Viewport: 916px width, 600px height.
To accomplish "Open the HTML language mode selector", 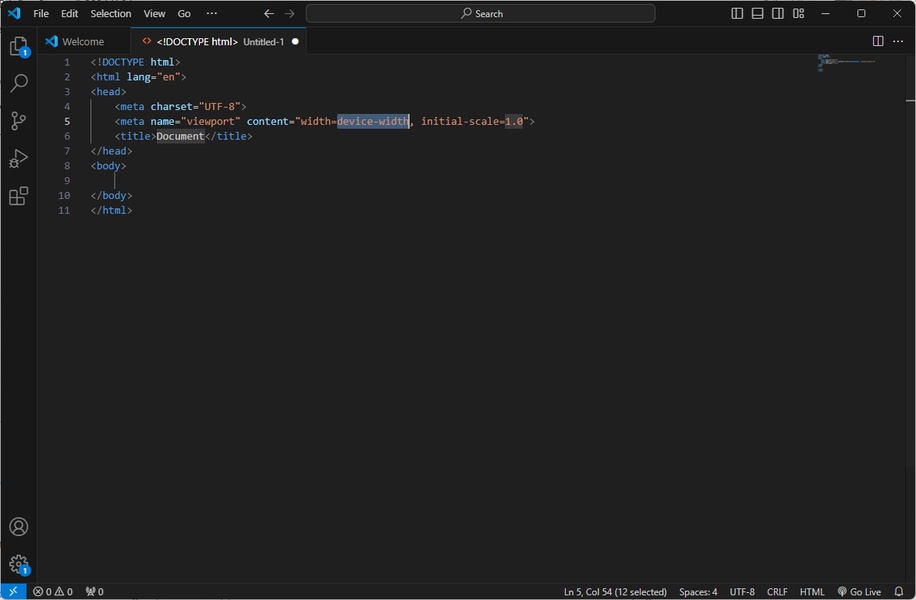I will click(x=811, y=592).
